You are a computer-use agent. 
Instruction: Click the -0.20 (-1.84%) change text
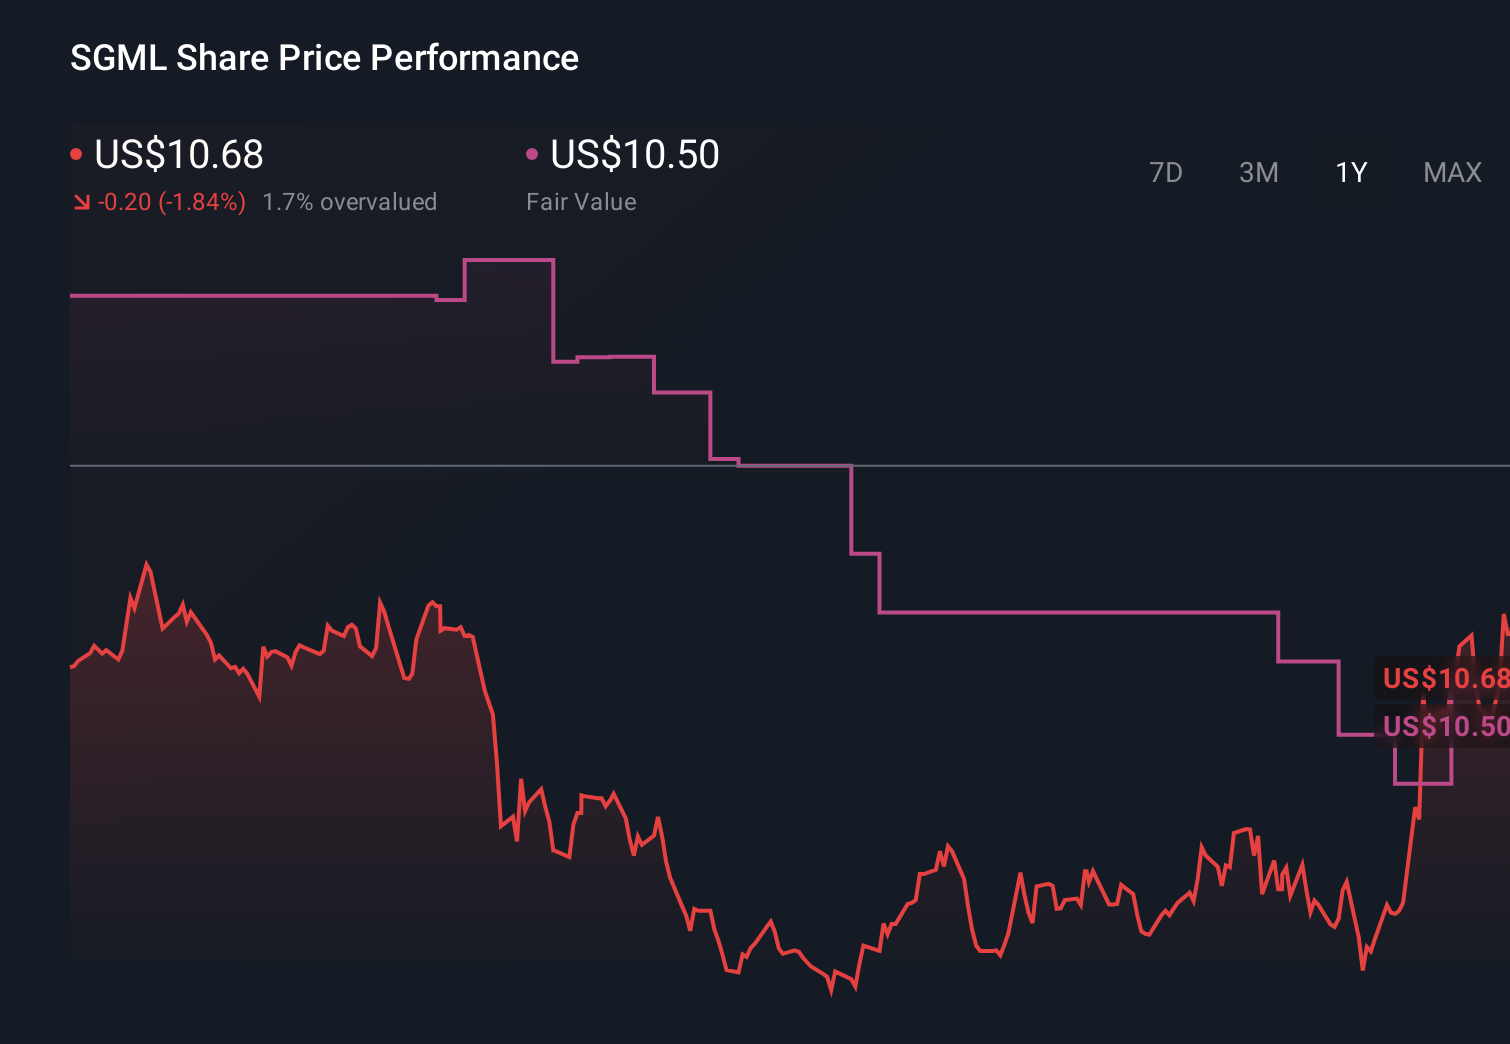pos(170,201)
